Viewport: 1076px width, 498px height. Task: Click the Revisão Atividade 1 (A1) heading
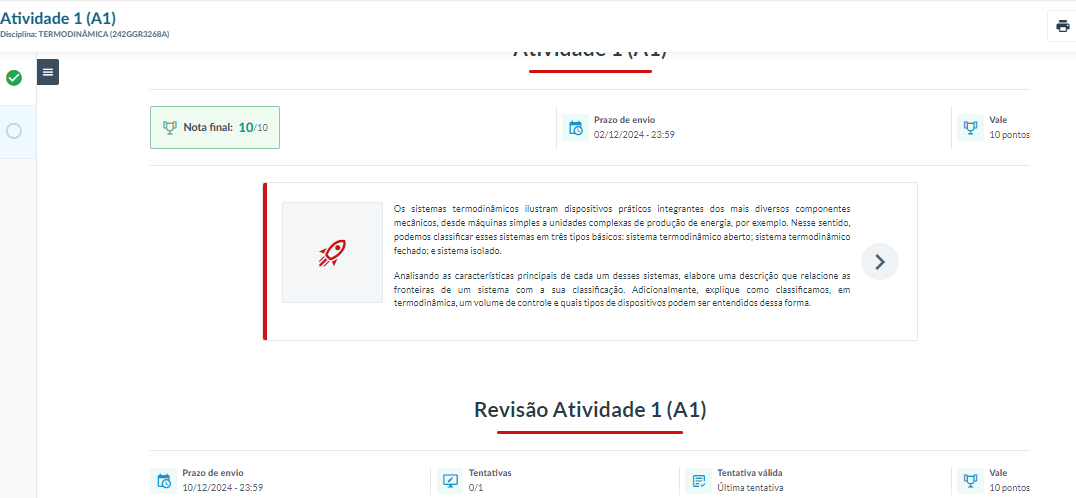[590, 409]
